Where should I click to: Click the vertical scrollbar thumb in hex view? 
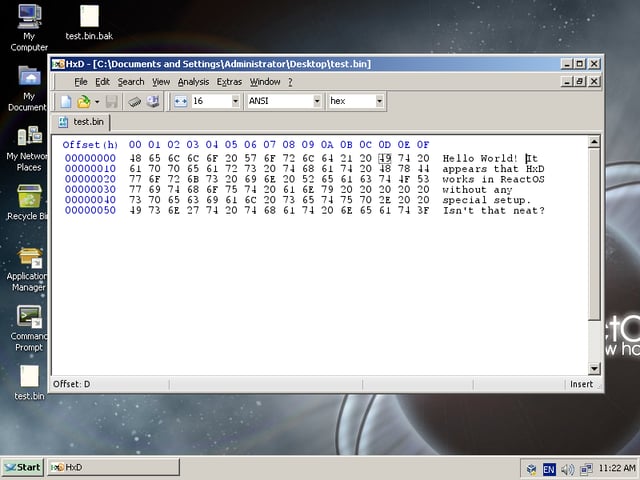[x=594, y=234]
